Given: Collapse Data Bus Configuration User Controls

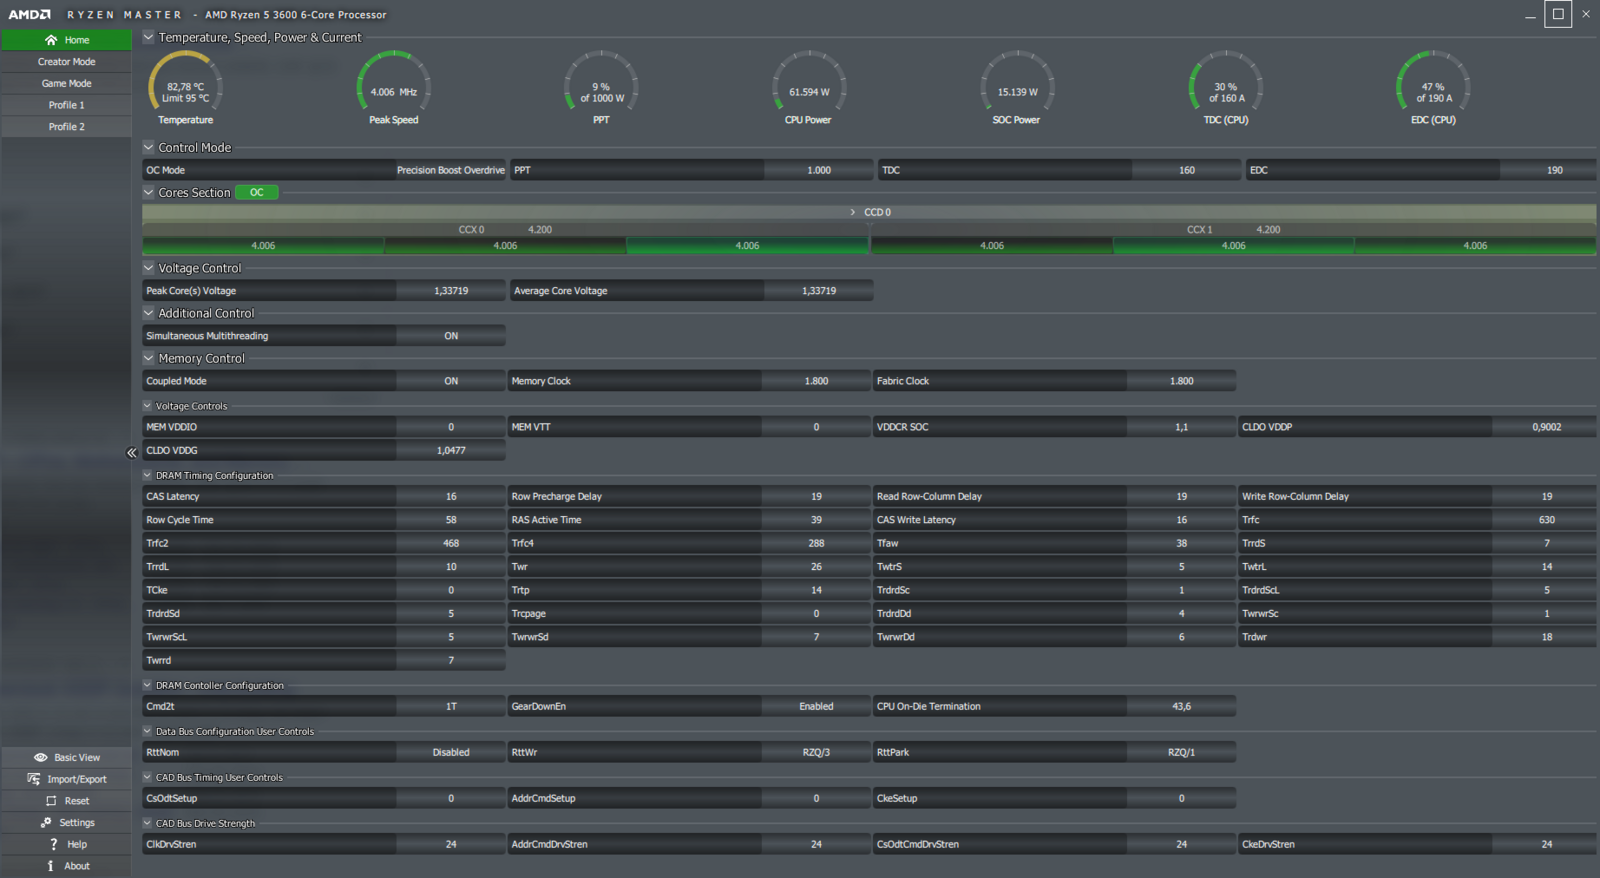Looking at the screenshot, I should (x=148, y=732).
